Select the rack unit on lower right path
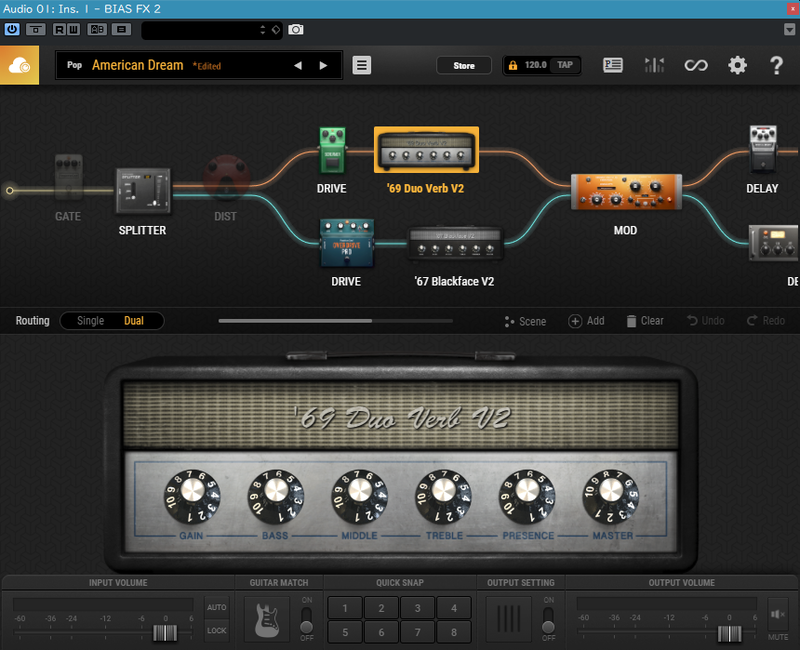Viewport: 800px width, 650px height. click(x=774, y=243)
